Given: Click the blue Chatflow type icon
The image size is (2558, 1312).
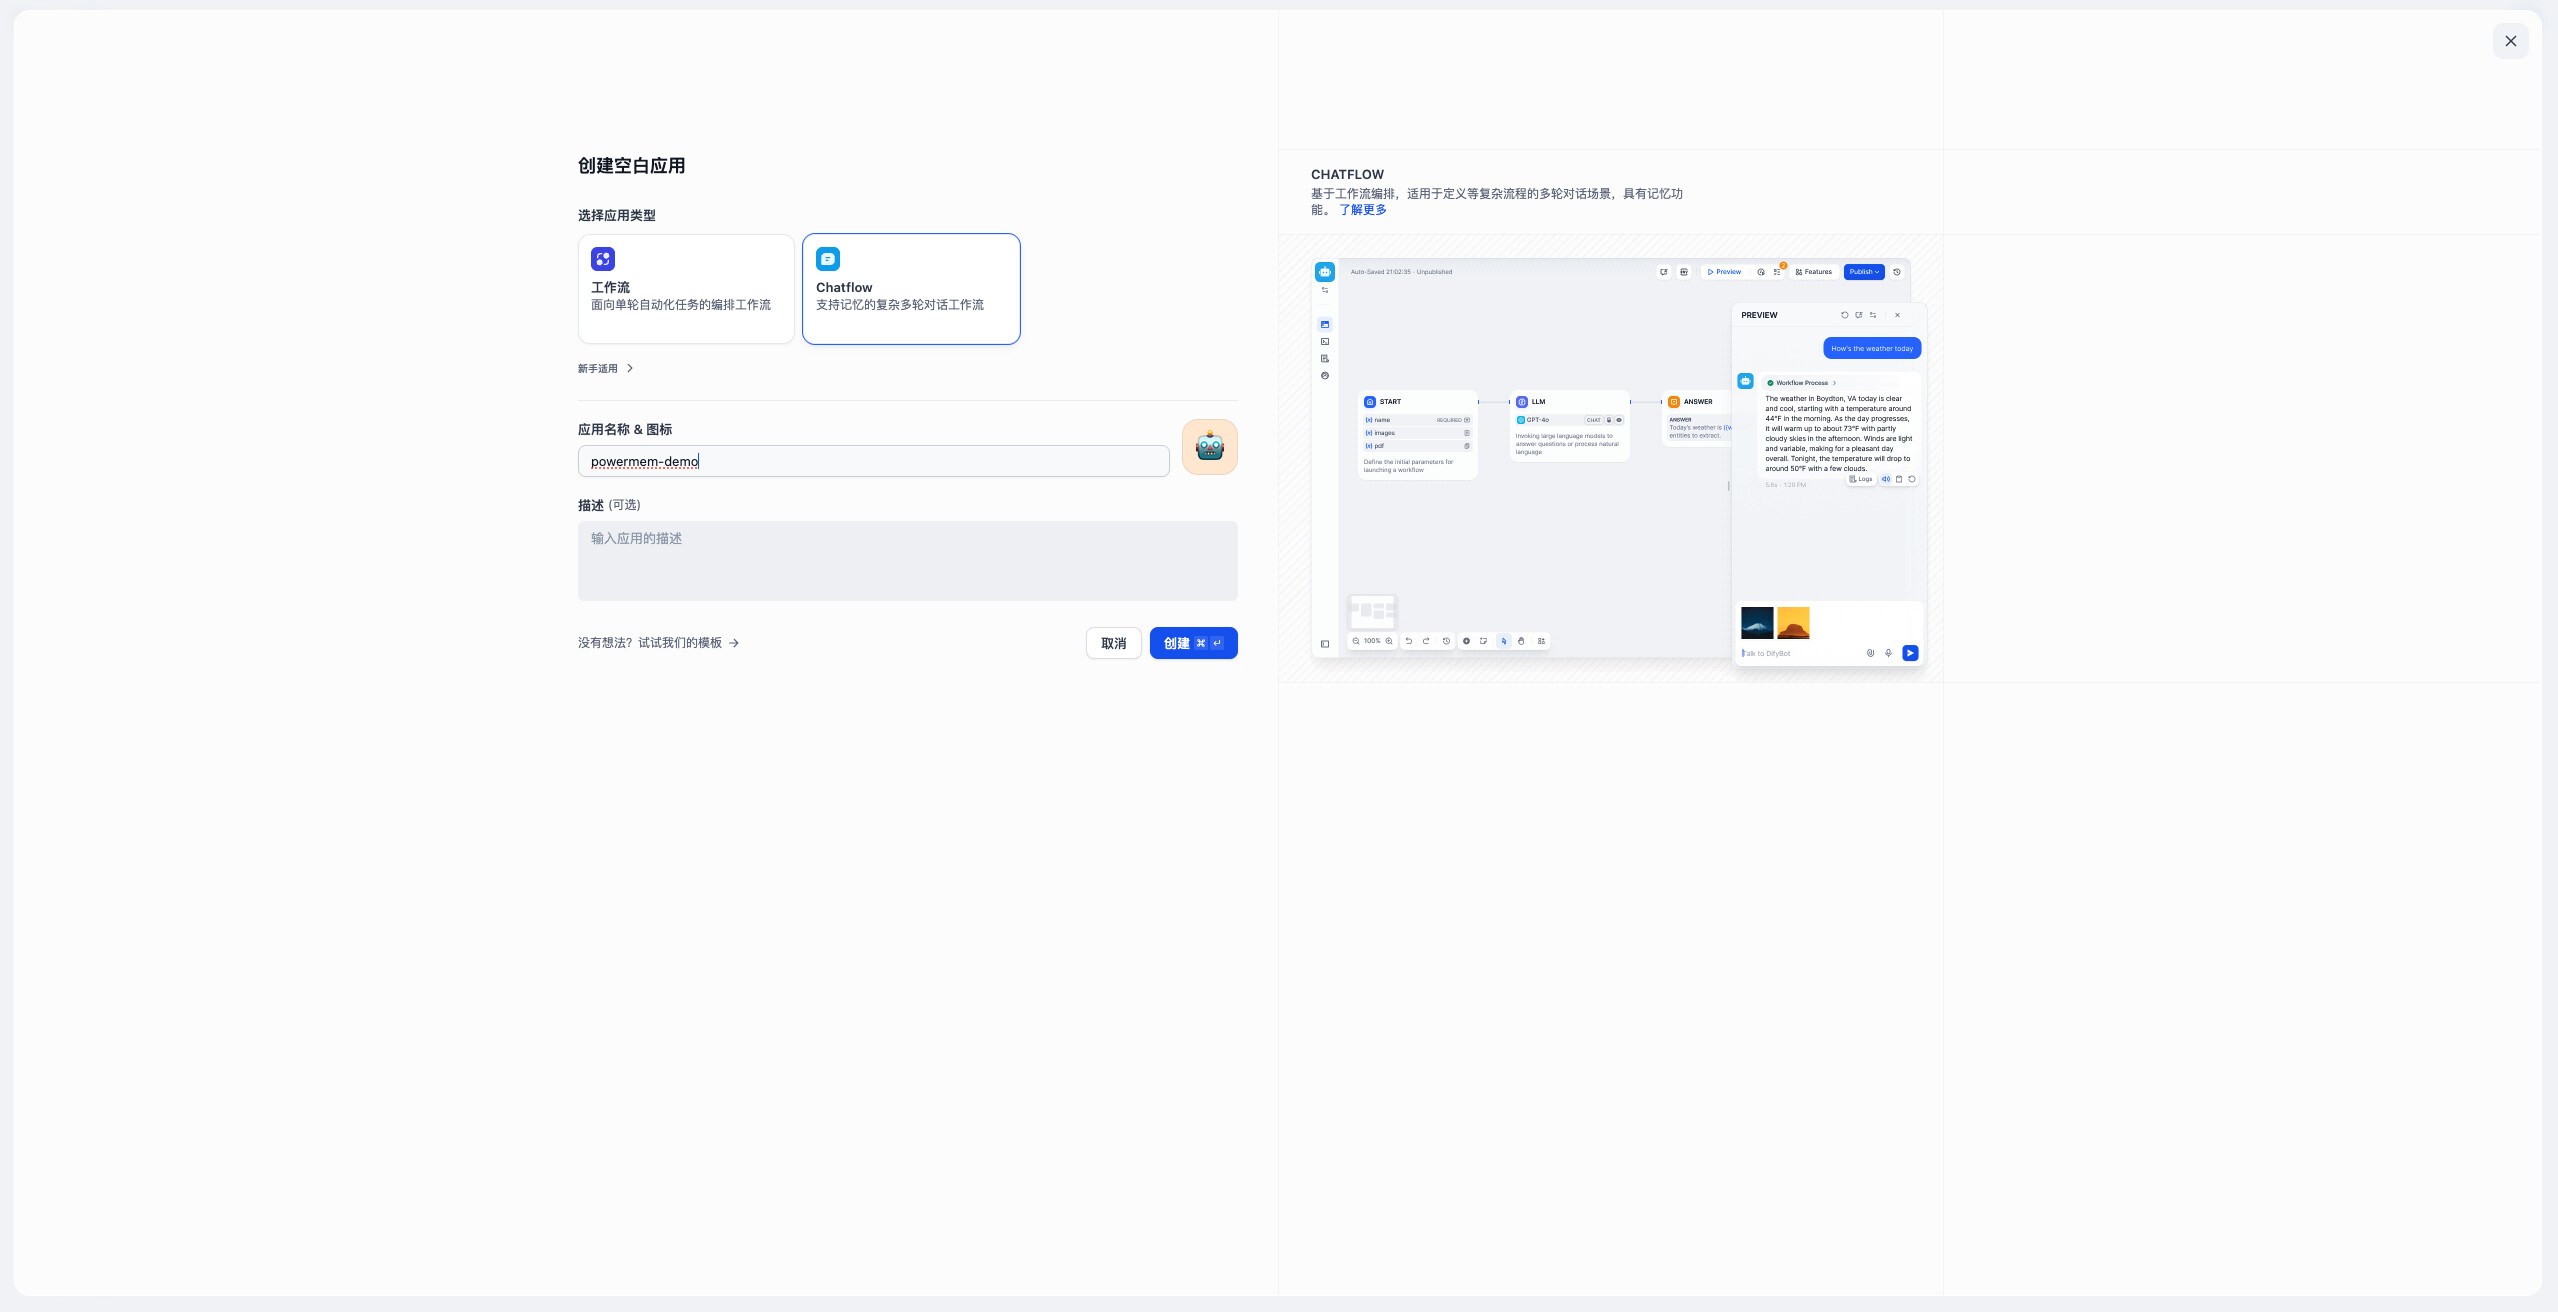Looking at the screenshot, I should [x=827, y=259].
